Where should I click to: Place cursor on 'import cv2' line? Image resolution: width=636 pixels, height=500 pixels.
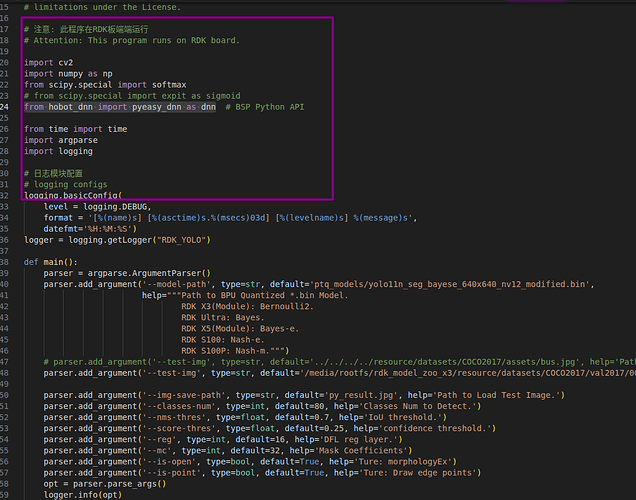(x=48, y=62)
